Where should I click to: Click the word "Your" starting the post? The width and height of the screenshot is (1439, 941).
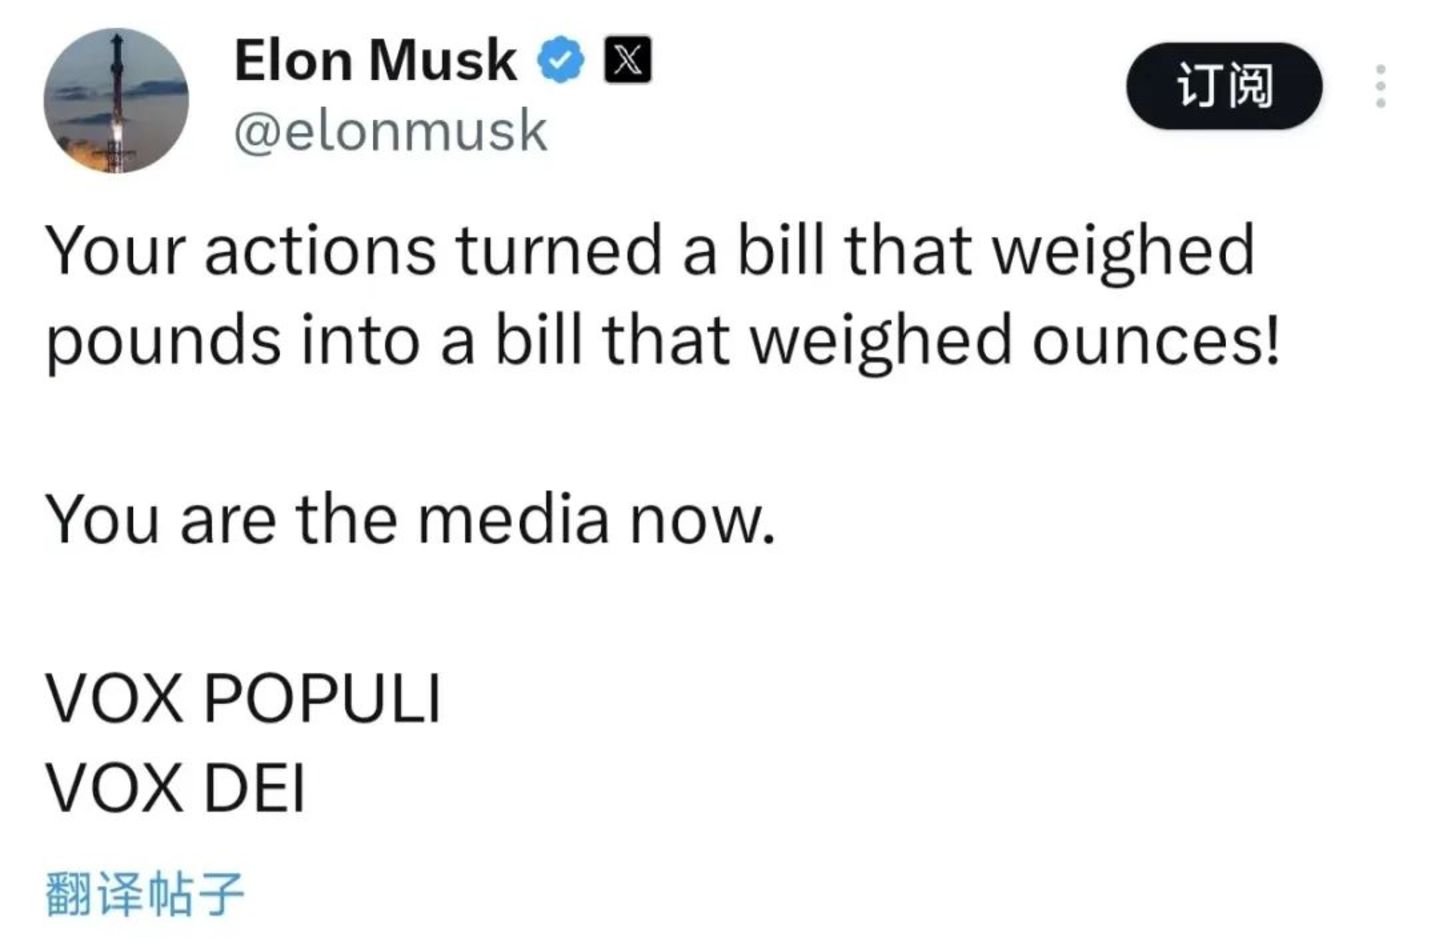click(115, 250)
